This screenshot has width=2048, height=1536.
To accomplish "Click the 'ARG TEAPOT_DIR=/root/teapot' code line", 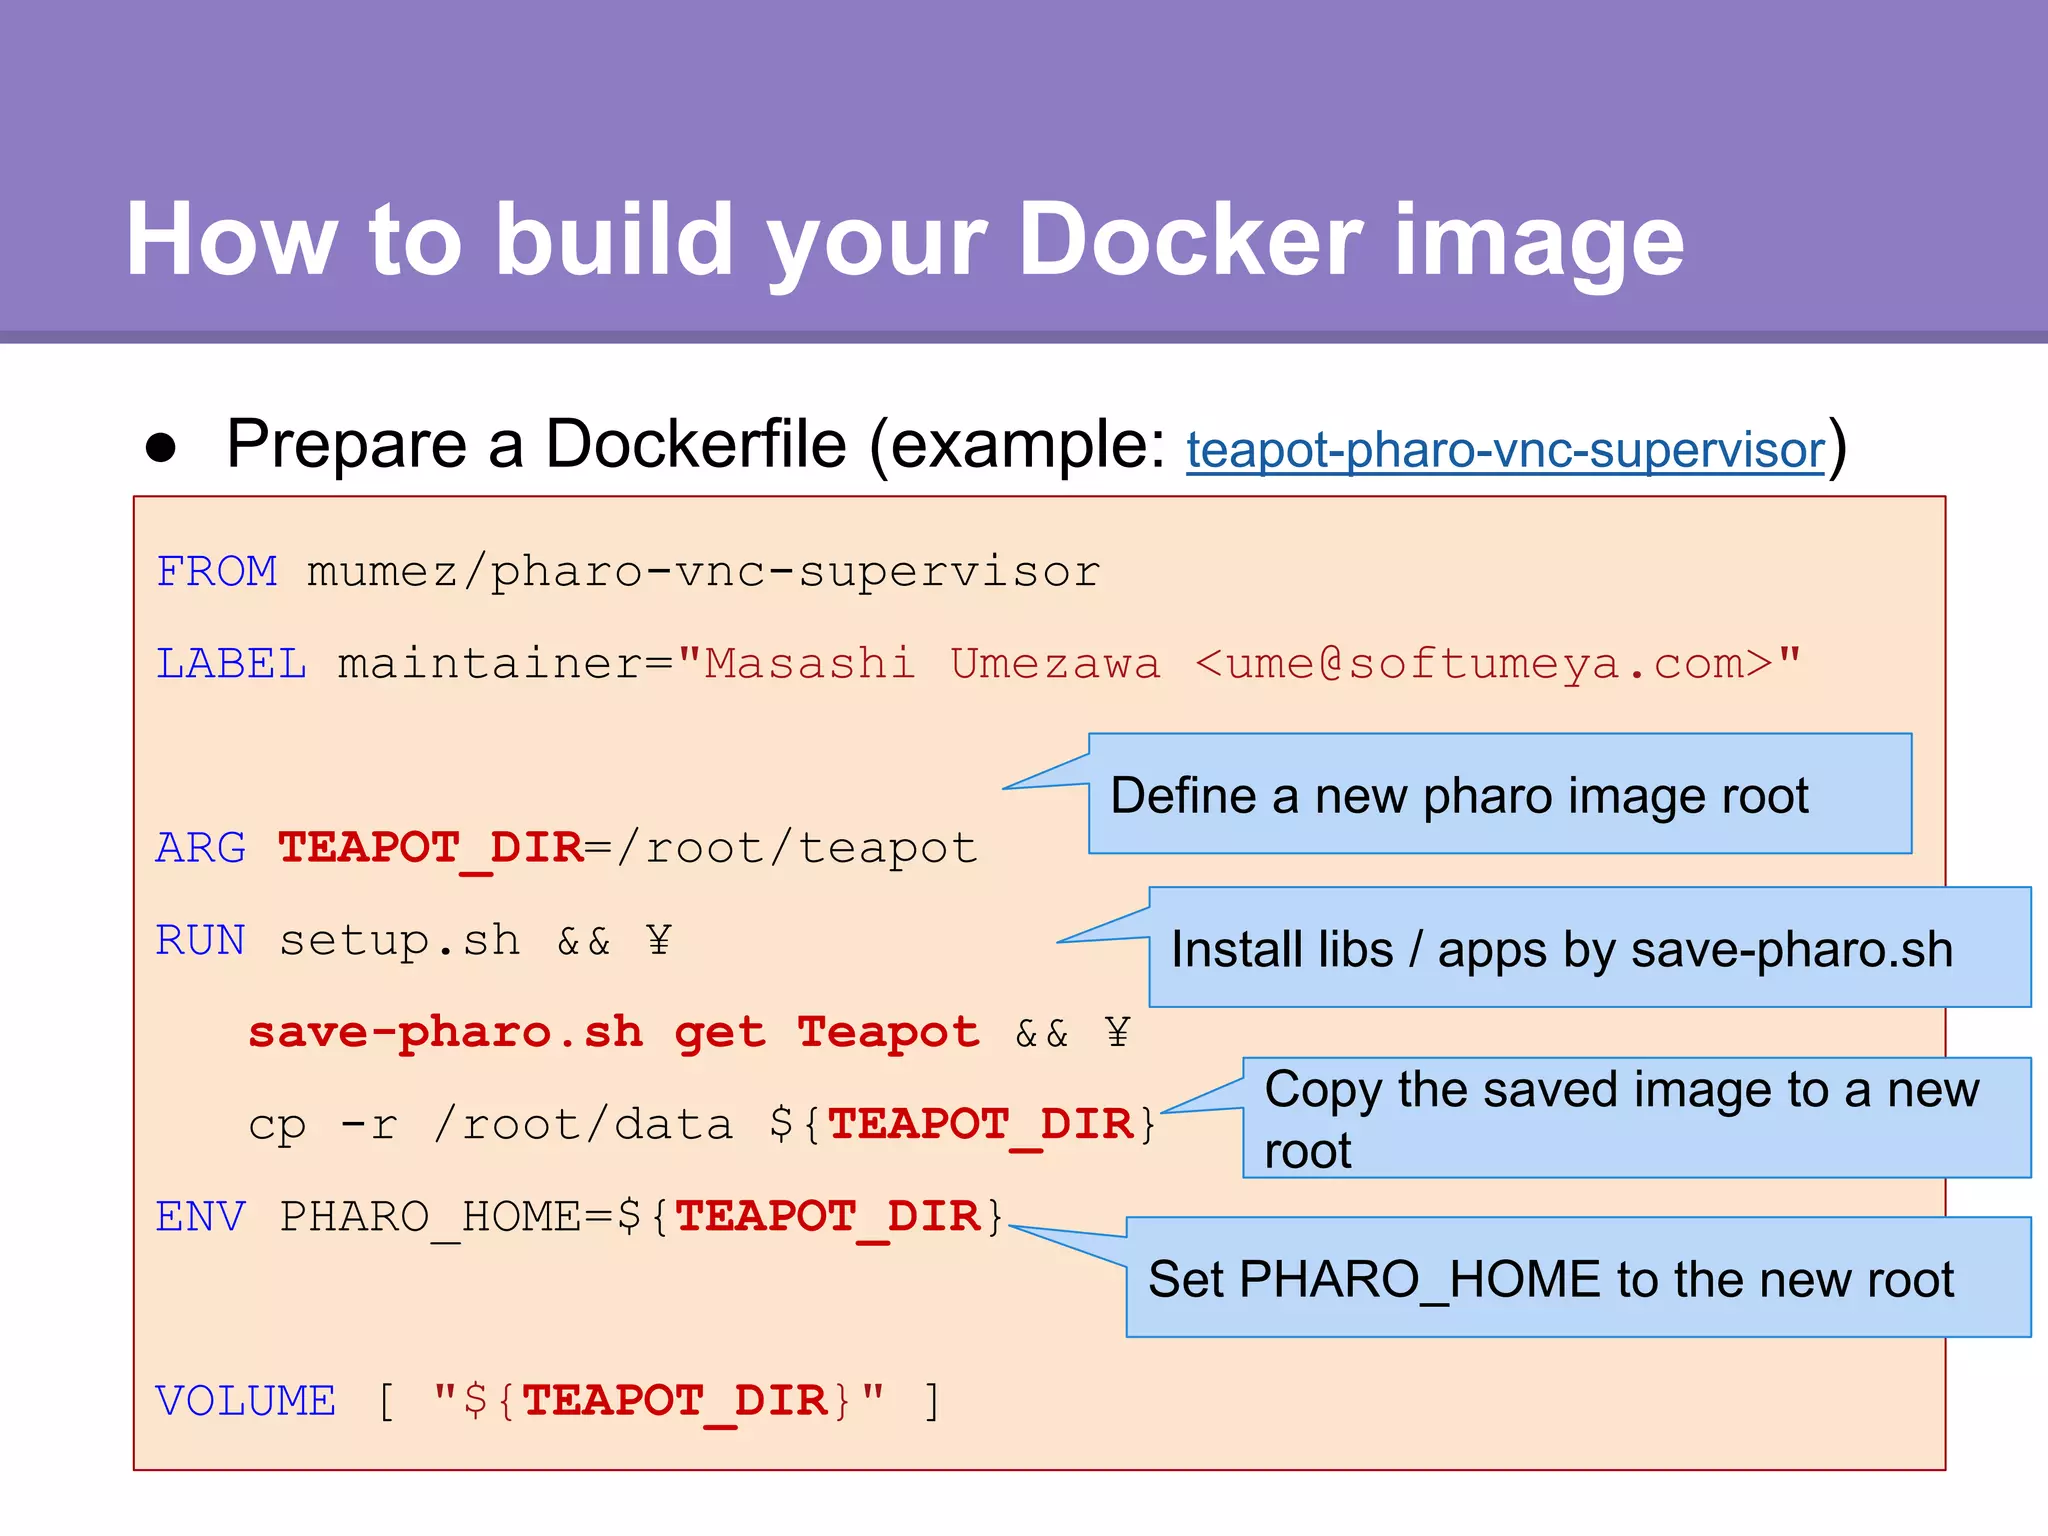I will point(567,849).
